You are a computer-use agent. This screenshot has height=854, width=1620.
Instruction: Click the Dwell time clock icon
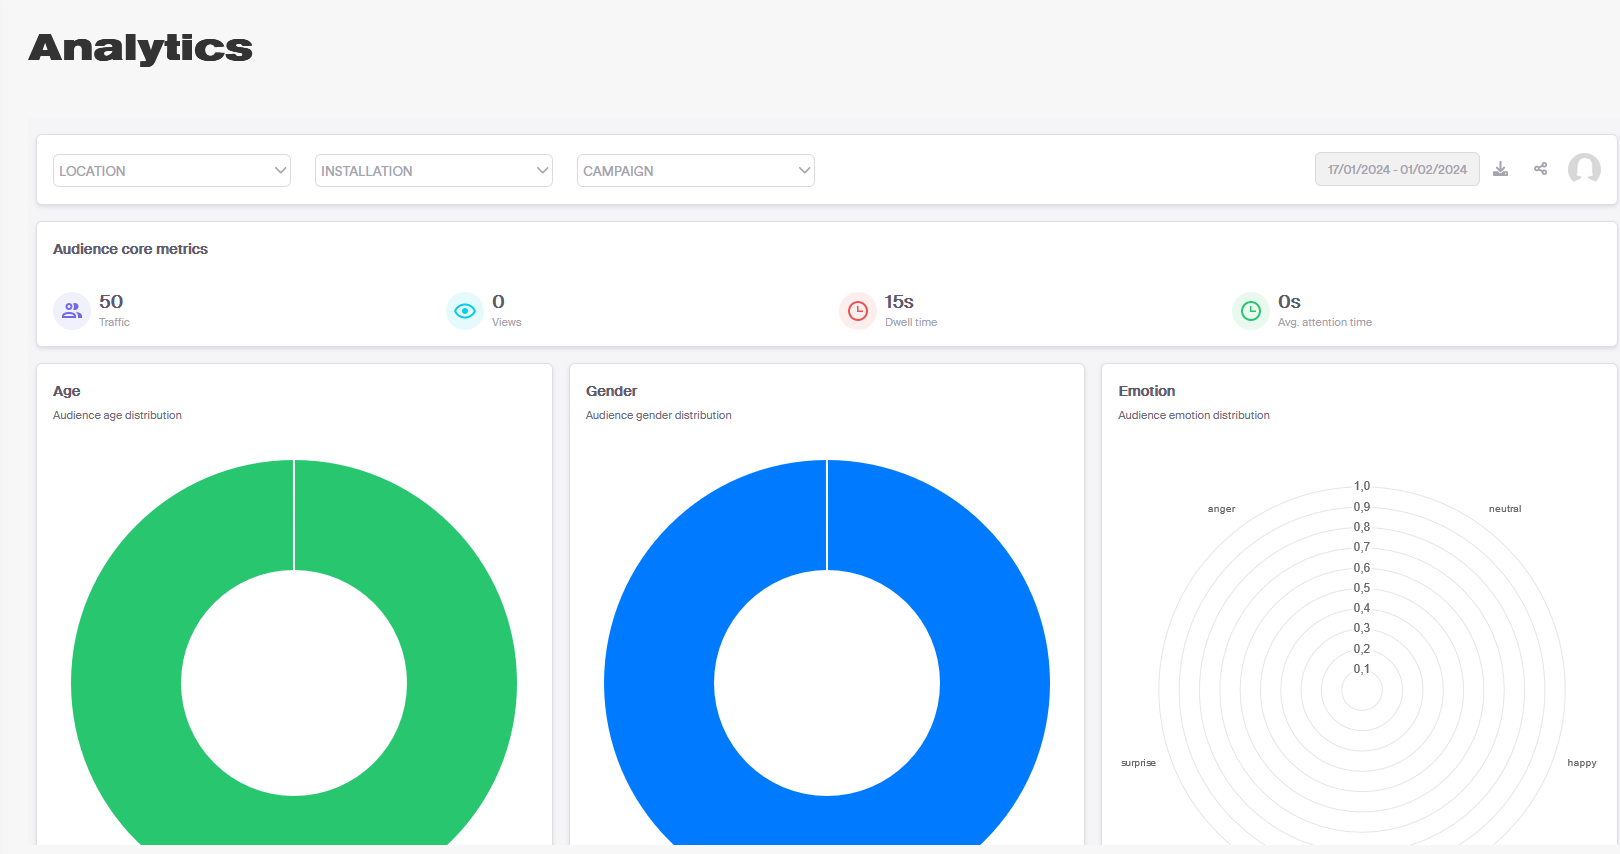click(858, 311)
